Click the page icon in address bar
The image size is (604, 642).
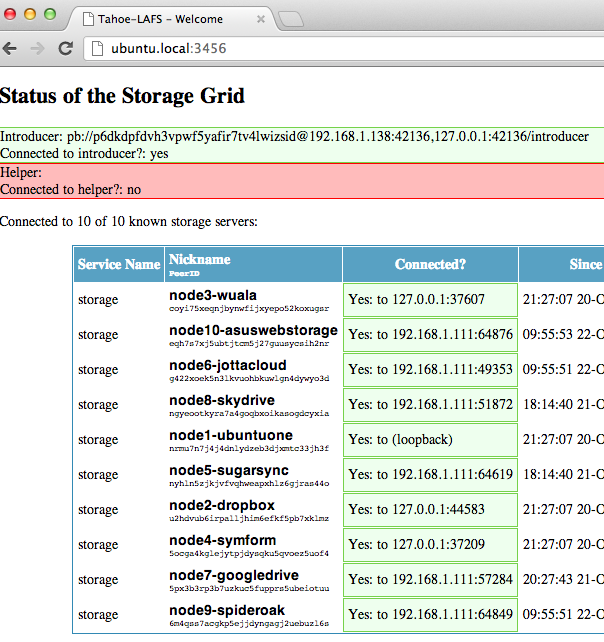[x=97, y=48]
